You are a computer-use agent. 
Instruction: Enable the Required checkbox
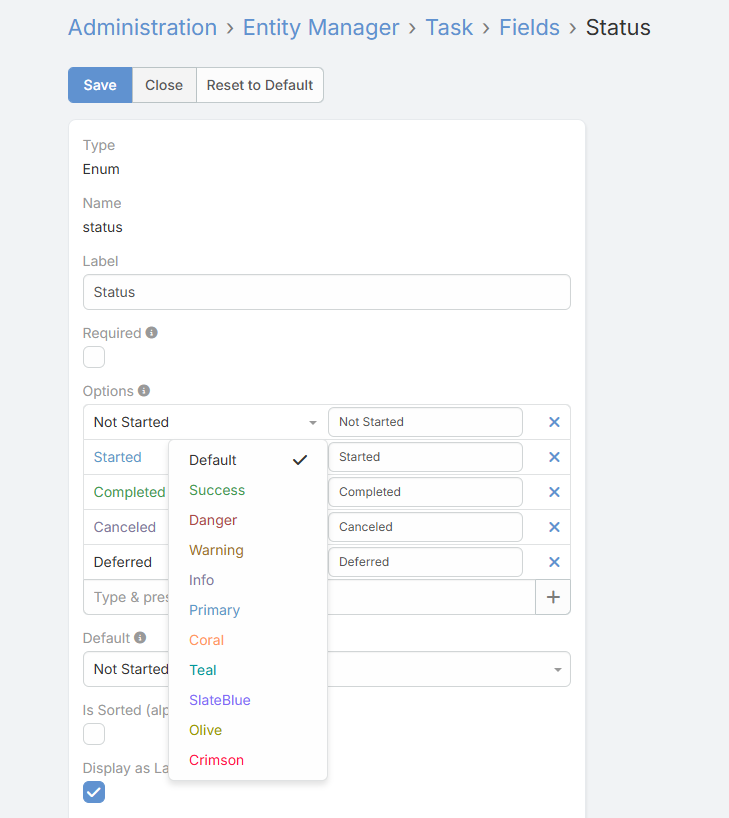[94, 357]
